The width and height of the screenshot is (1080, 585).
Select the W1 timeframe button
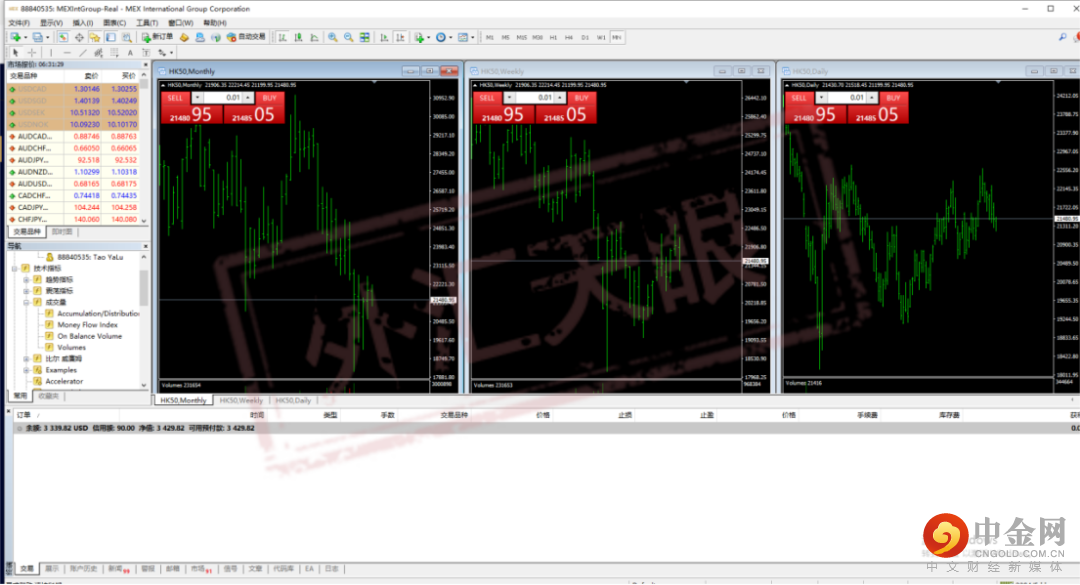[601, 37]
